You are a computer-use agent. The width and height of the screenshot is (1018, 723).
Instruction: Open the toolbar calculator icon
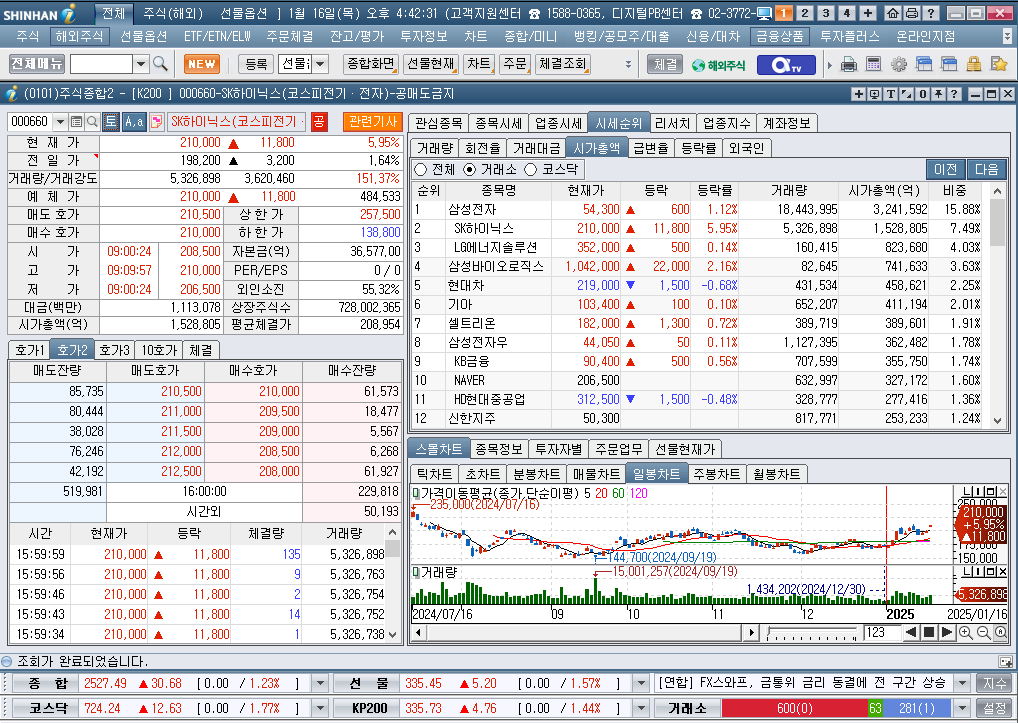[x=874, y=64]
